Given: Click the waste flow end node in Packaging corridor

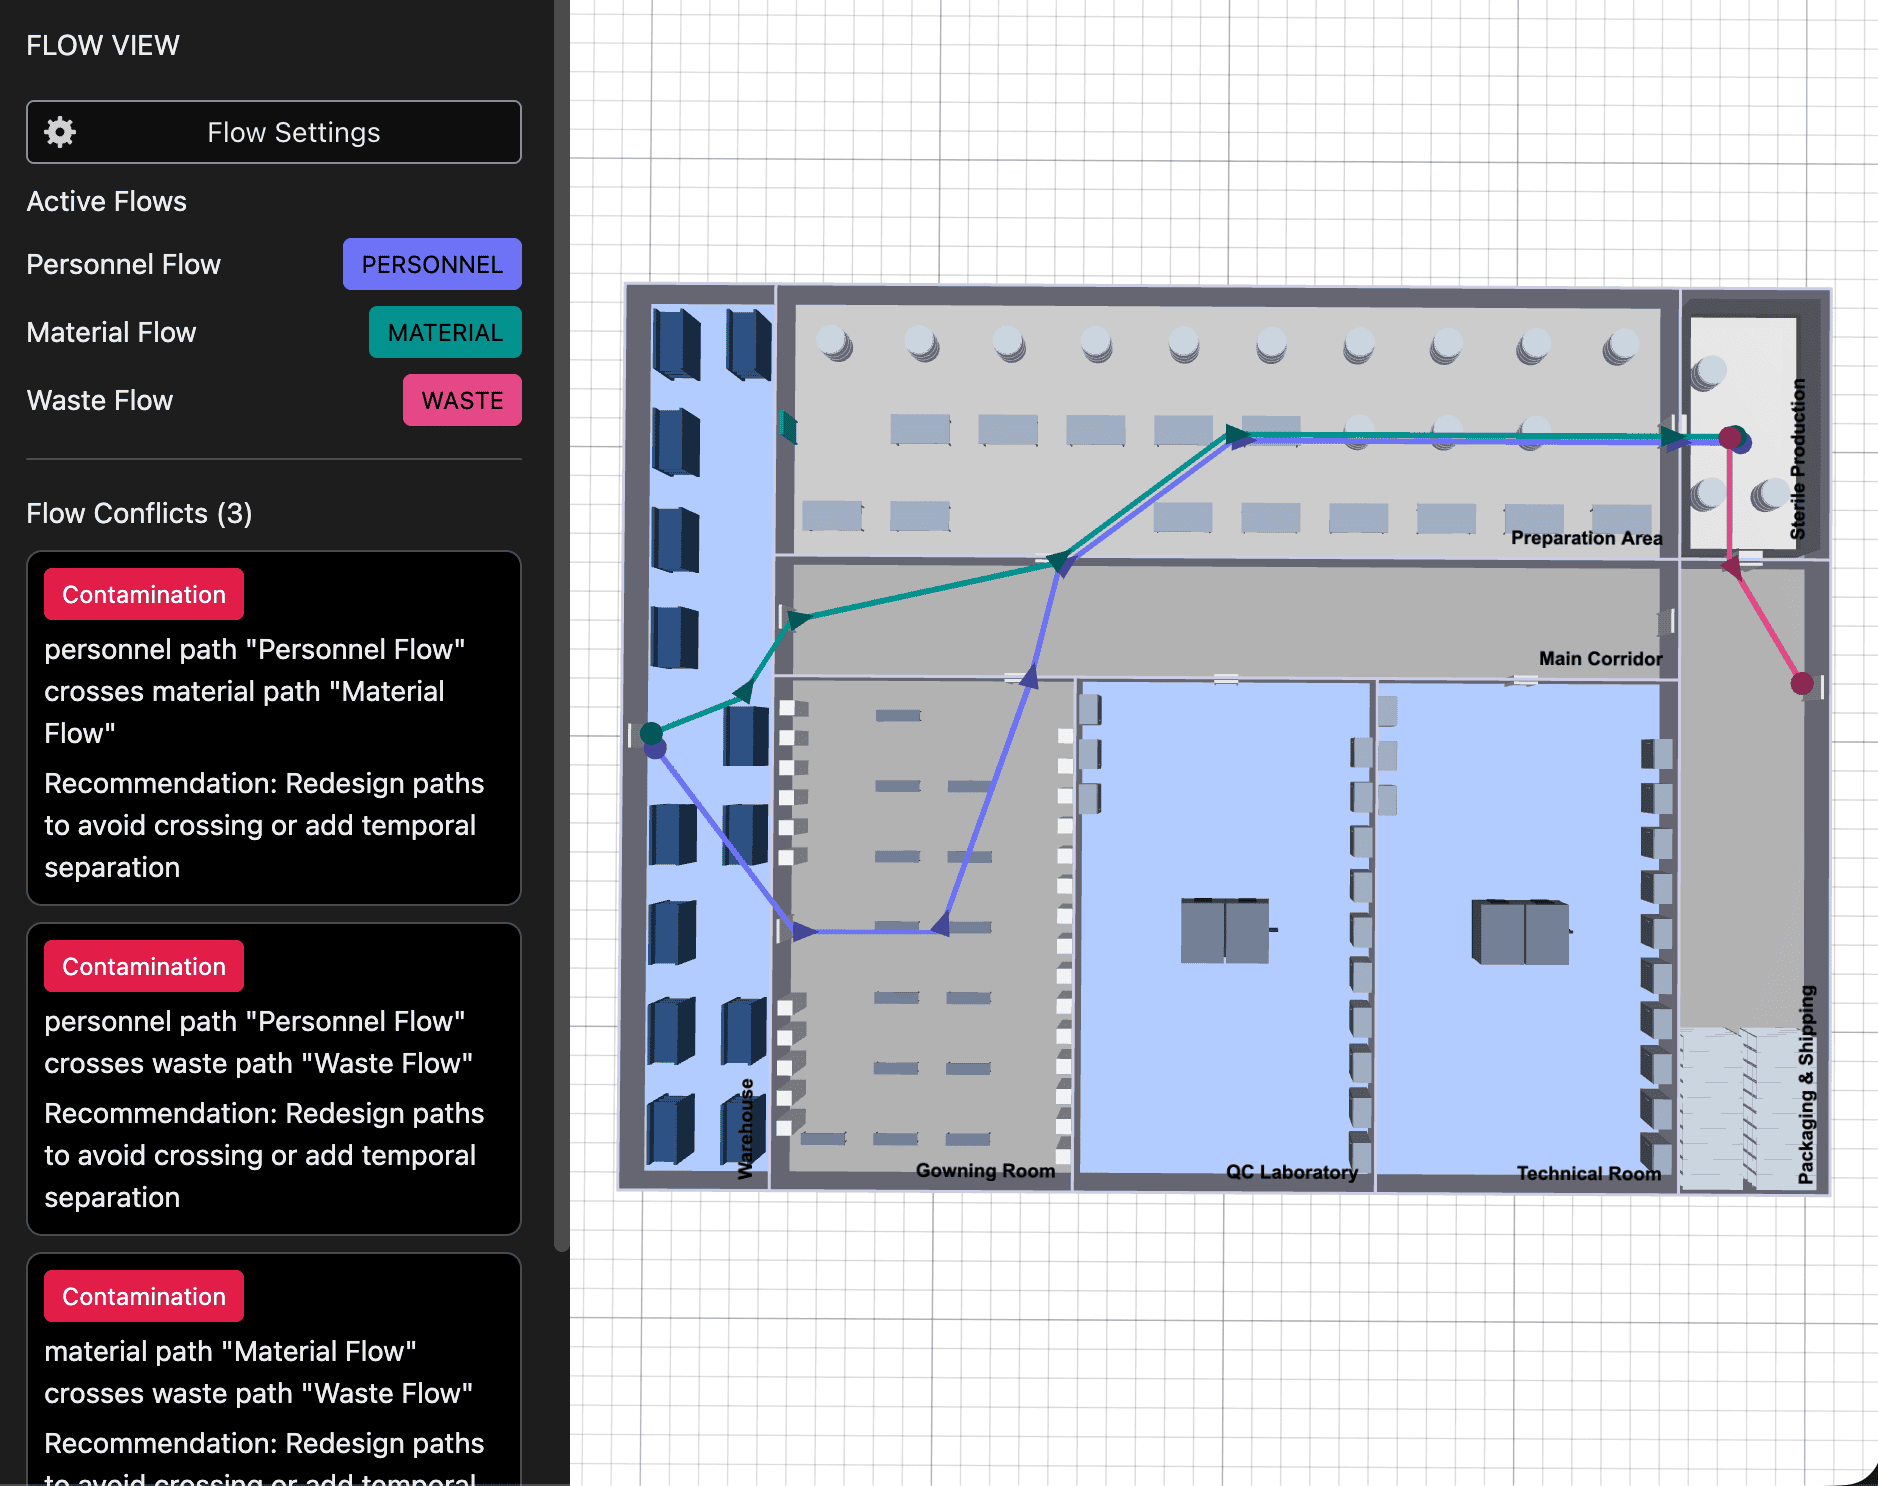Looking at the screenshot, I should (1802, 683).
